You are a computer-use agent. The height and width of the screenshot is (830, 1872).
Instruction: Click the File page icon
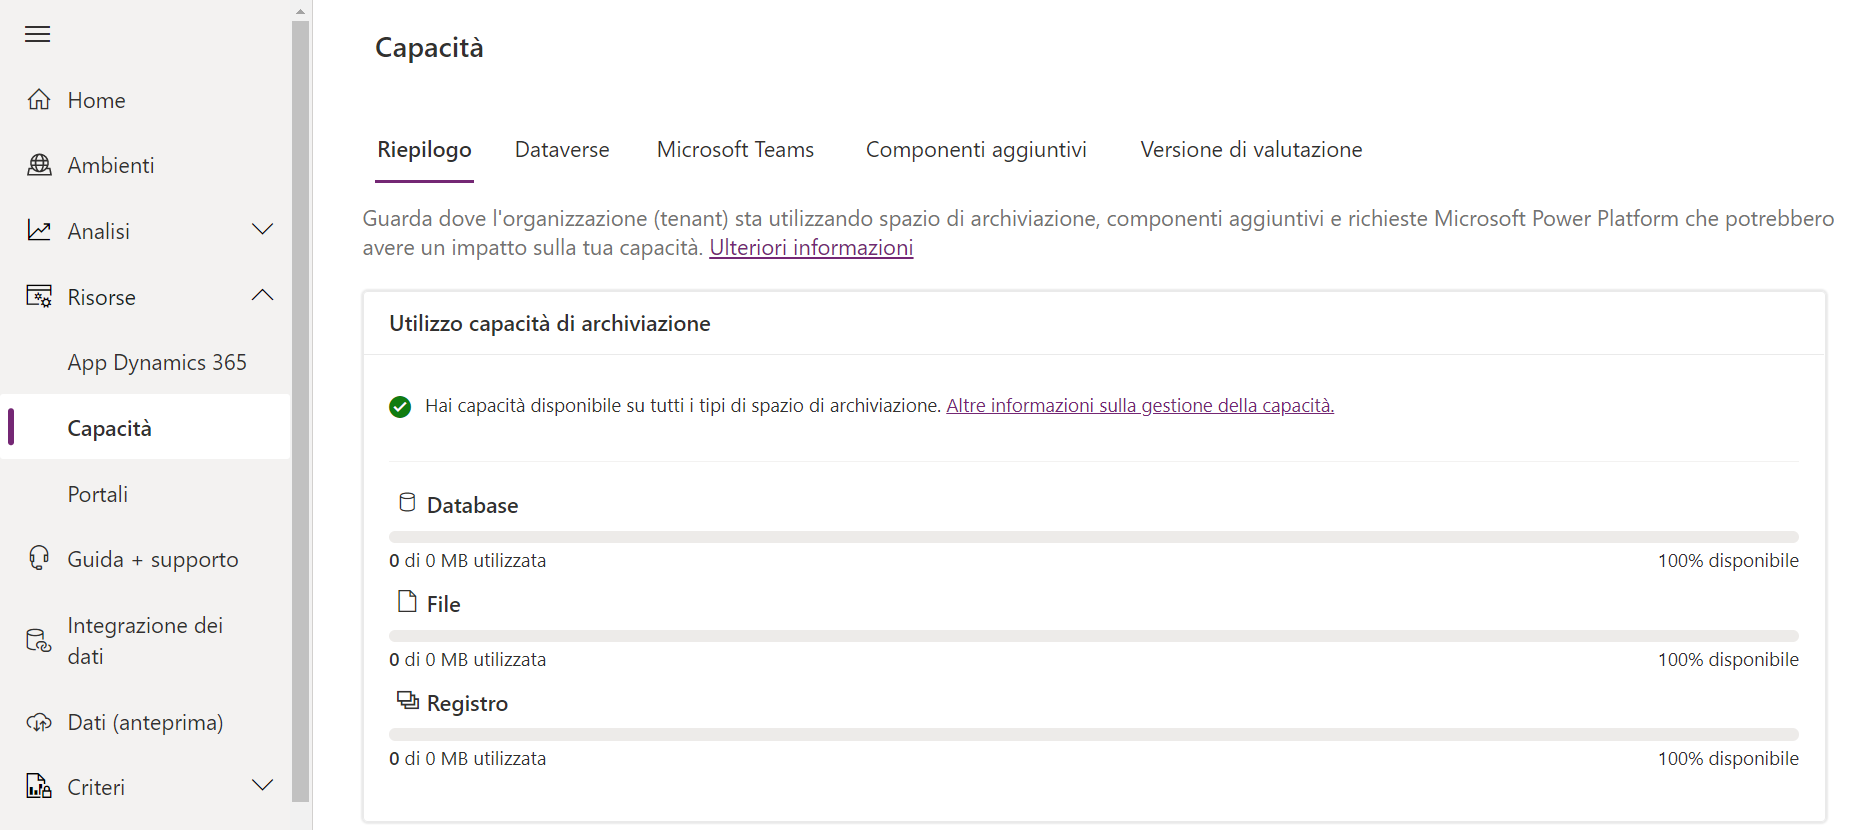click(407, 601)
